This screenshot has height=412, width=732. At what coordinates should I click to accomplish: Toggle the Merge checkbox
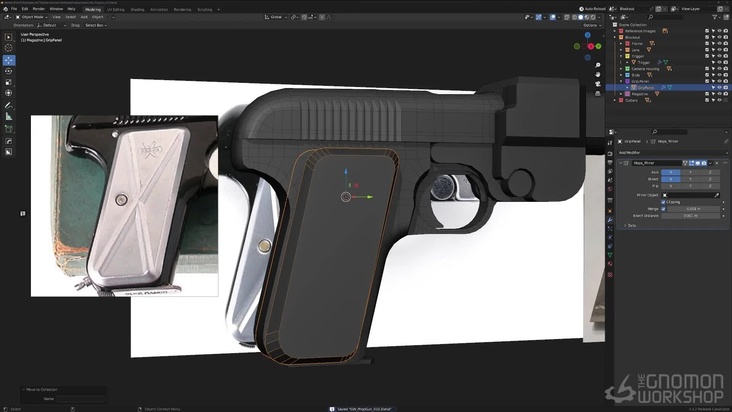(x=663, y=209)
